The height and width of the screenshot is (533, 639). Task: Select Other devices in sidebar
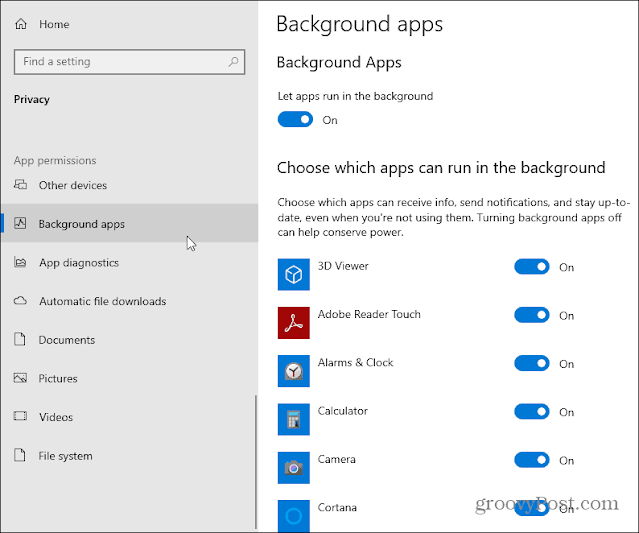(x=129, y=185)
